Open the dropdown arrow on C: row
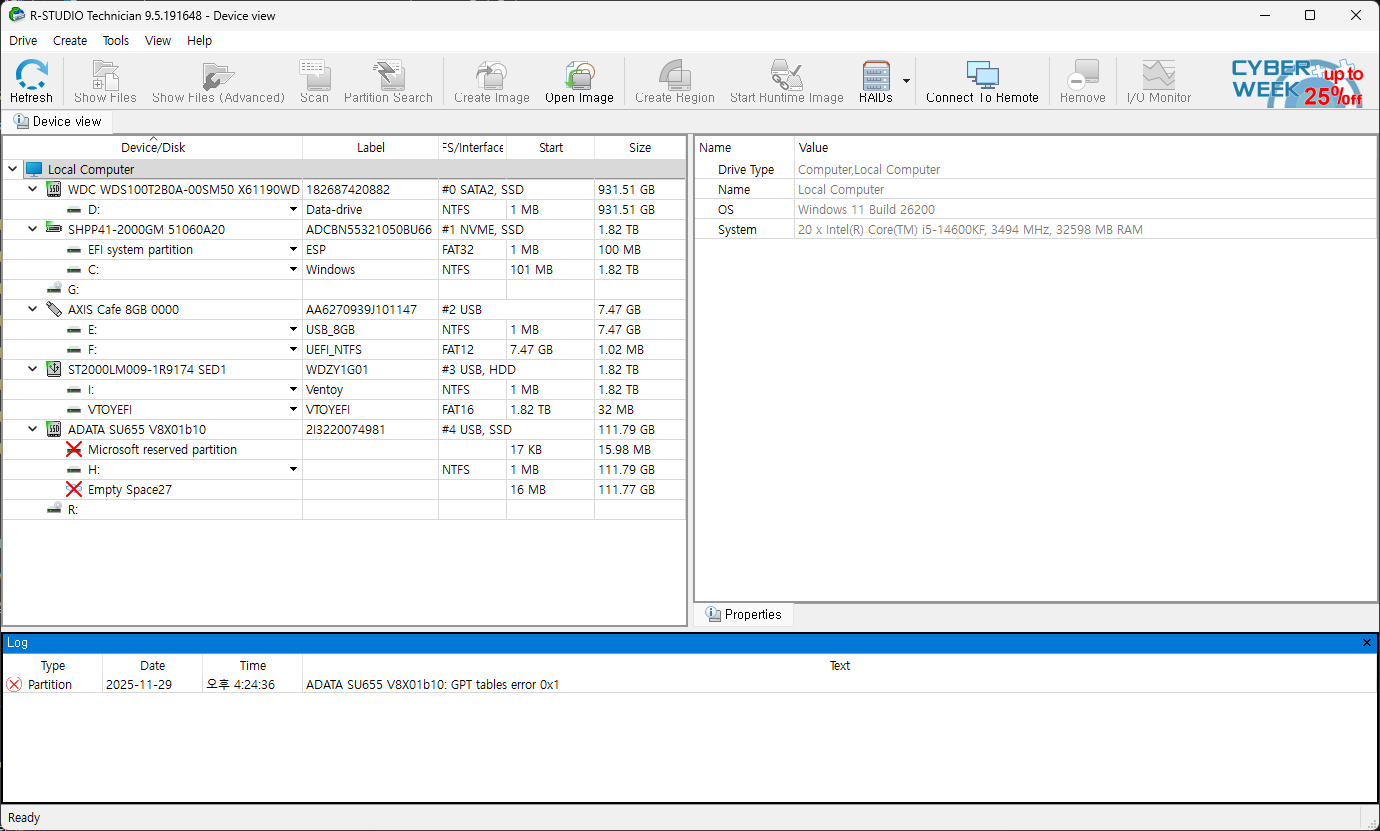This screenshot has width=1380, height=831. click(x=294, y=270)
